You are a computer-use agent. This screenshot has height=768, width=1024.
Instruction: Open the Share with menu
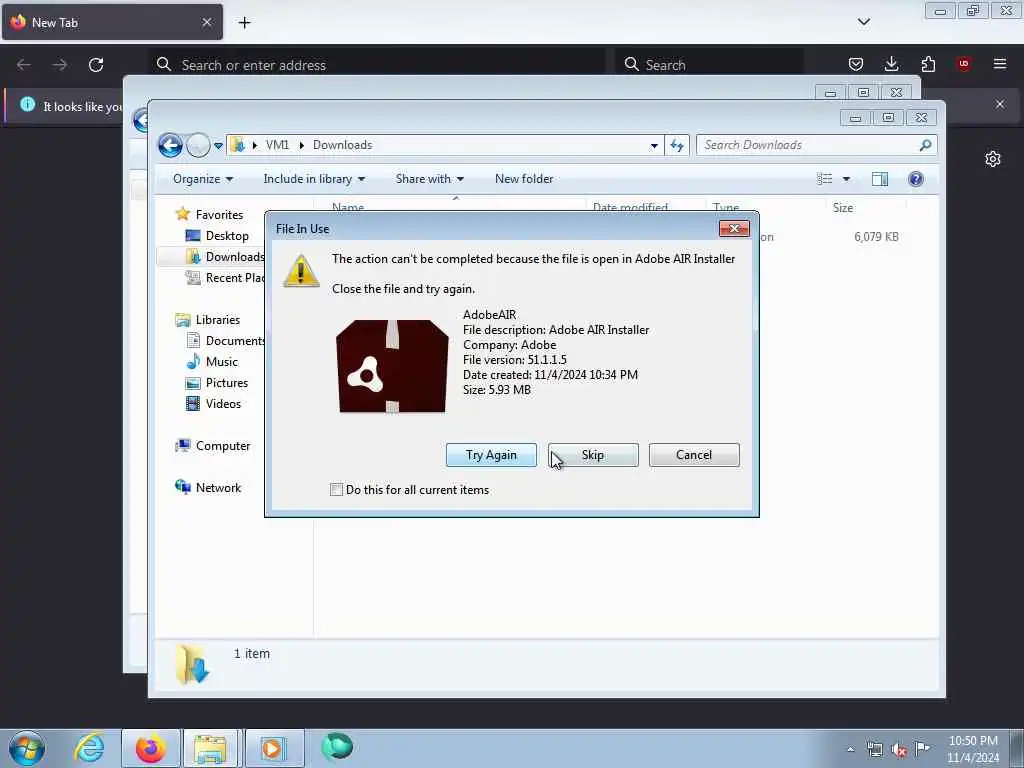point(429,179)
